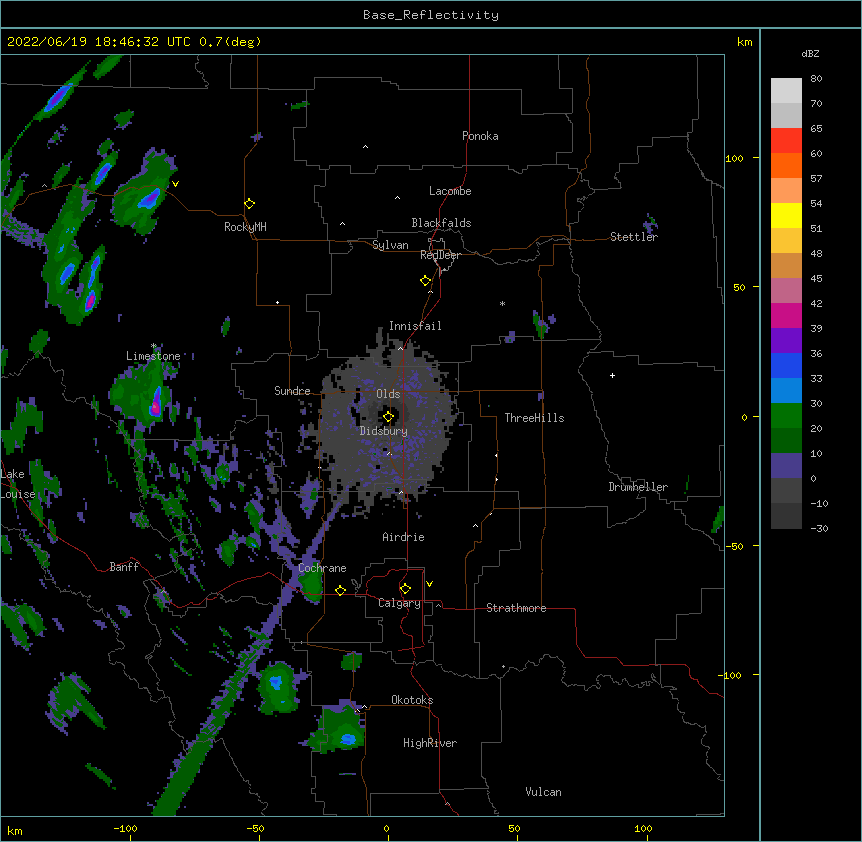Click the Vulcan label
The image size is (862, 842).
click(x=543, y=792)
